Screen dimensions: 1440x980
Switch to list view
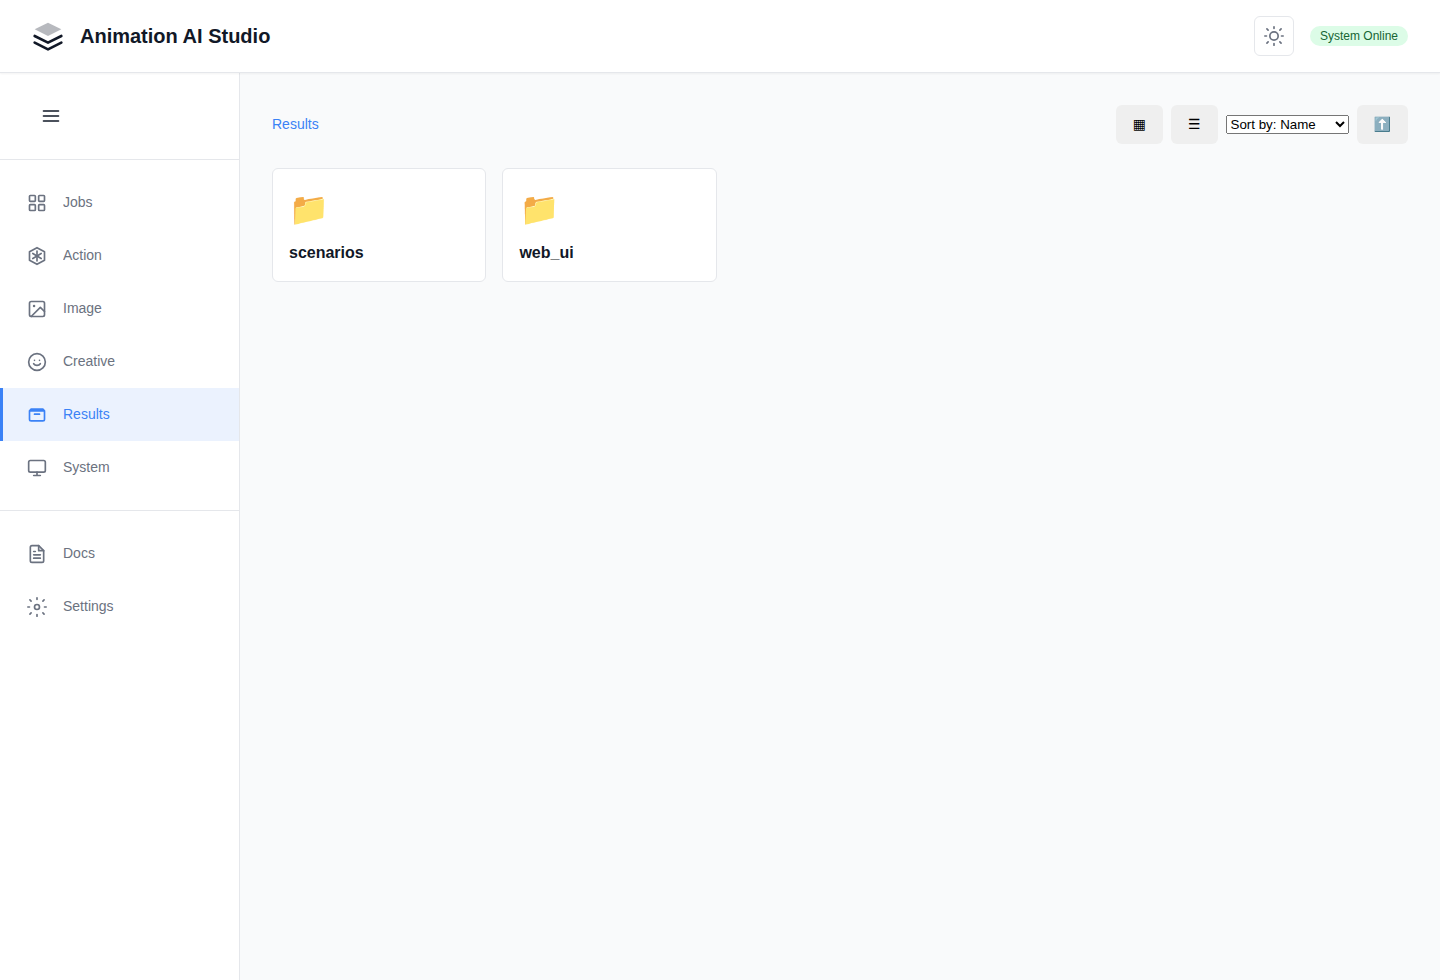(1194, 125)
